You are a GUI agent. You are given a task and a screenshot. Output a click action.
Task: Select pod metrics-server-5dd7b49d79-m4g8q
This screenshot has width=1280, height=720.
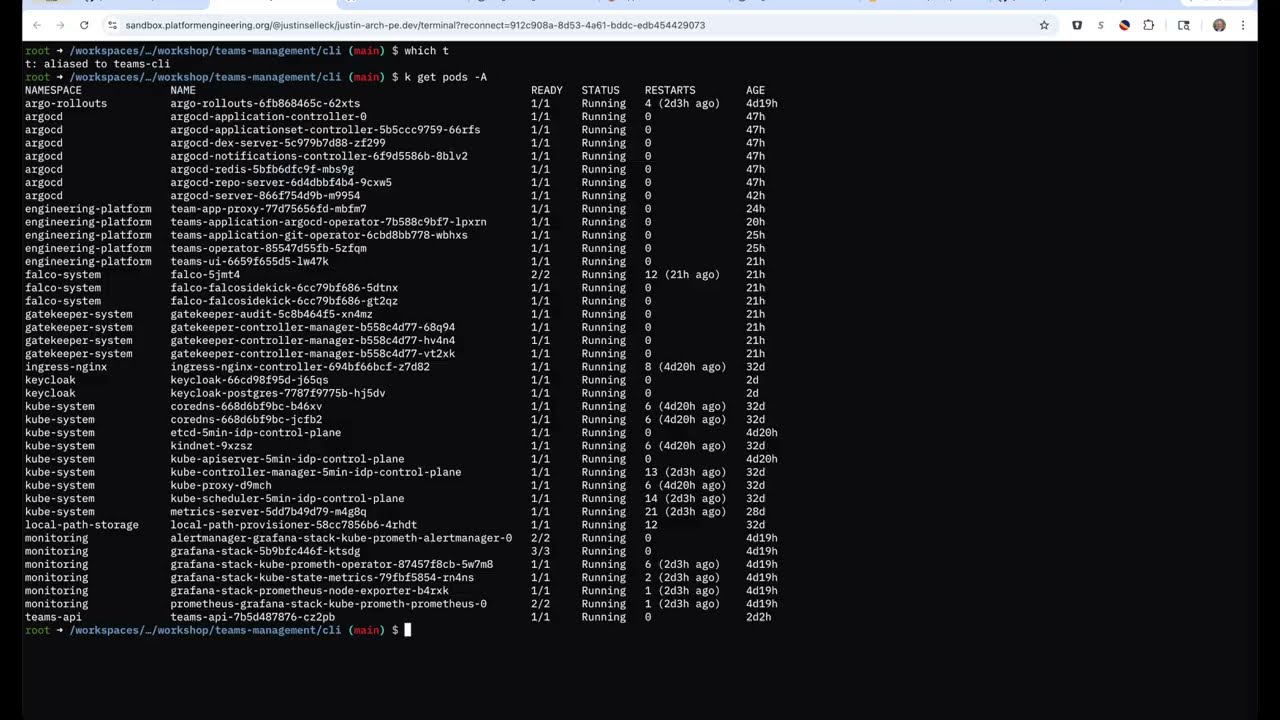pos(268,512)
